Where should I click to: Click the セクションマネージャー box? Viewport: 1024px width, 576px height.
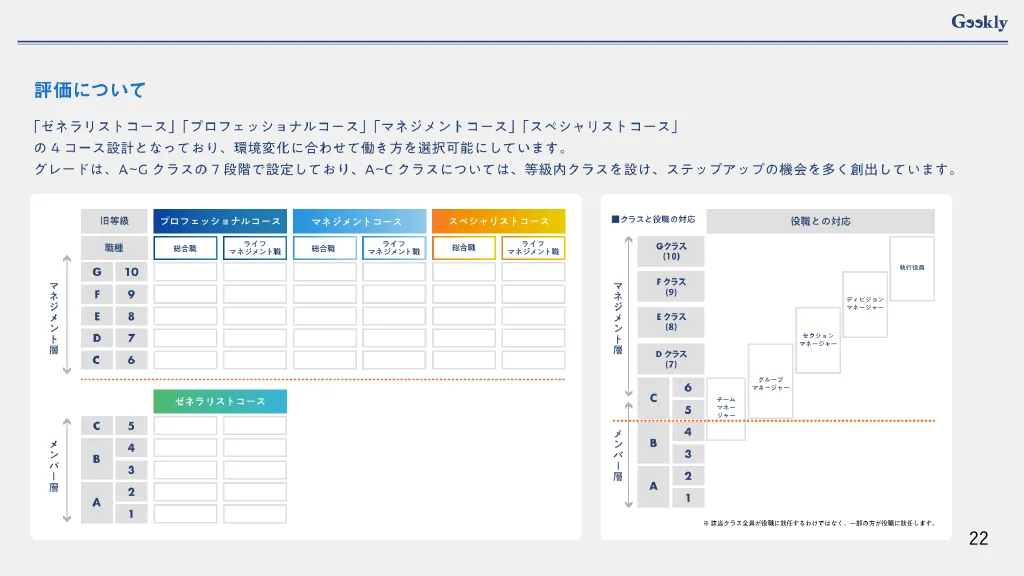pyautogui.click(x=818, y=340)
